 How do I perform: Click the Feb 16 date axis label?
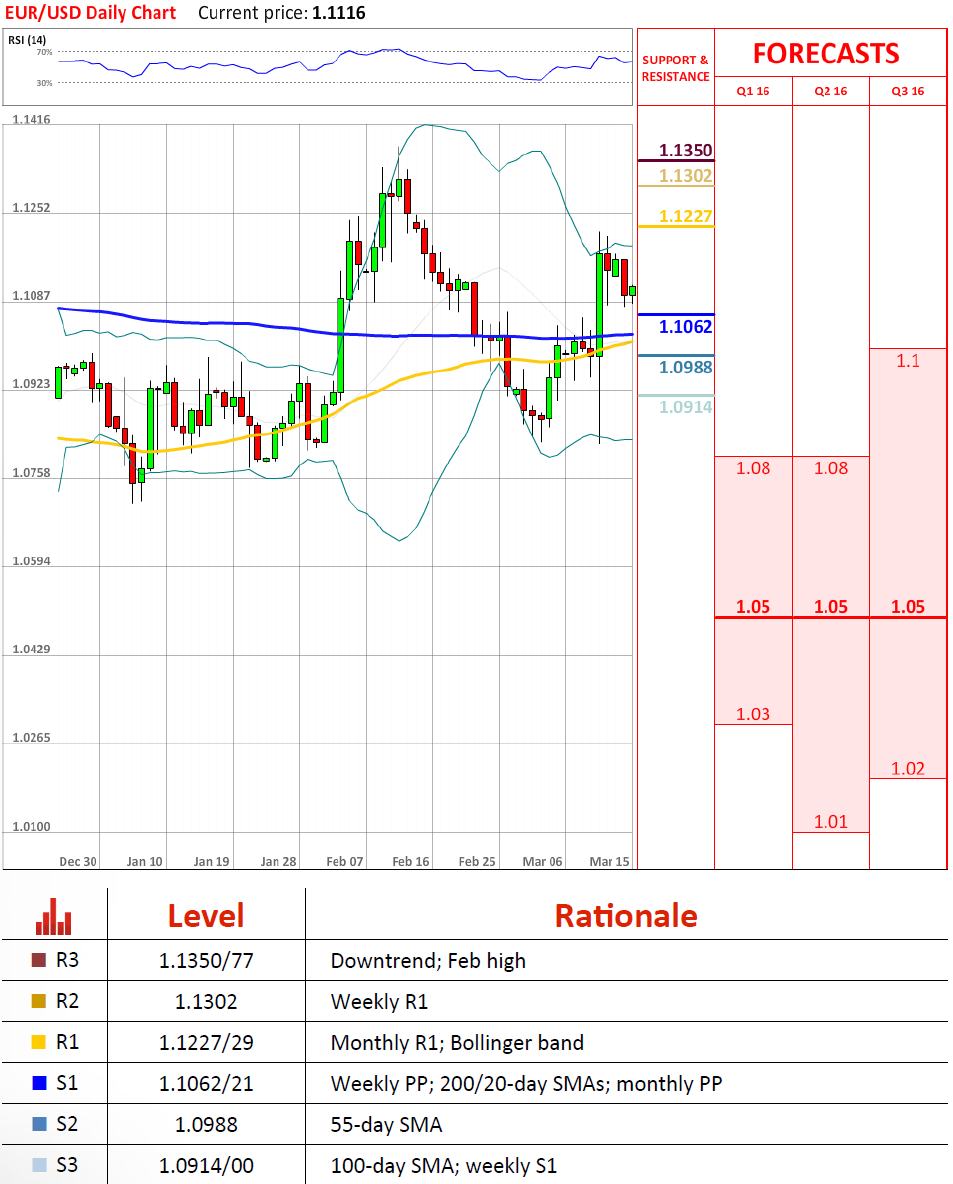411,862
